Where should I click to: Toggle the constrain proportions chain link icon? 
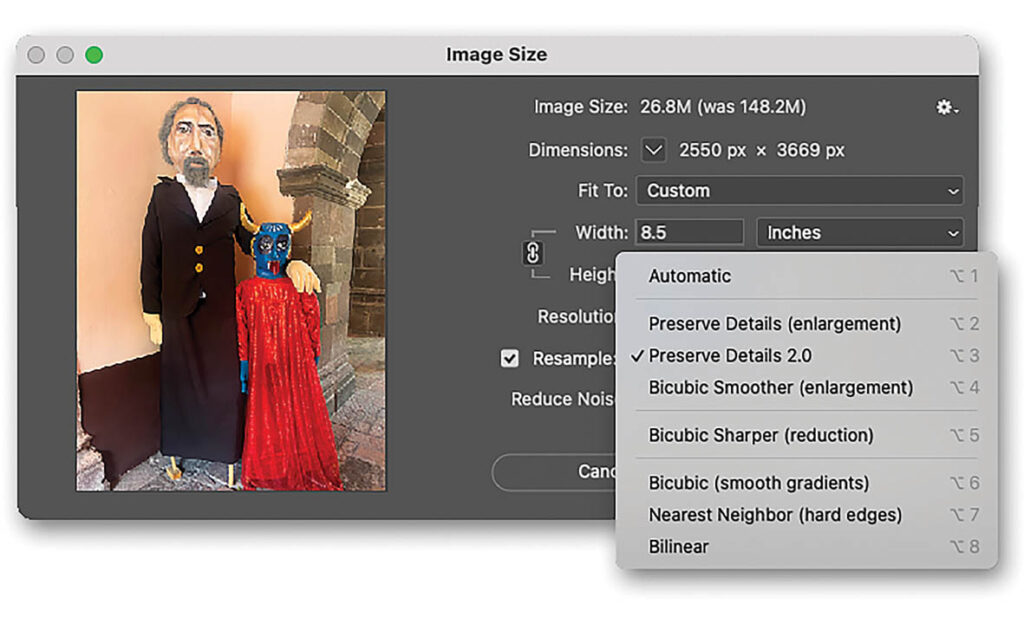coord(533,253)
